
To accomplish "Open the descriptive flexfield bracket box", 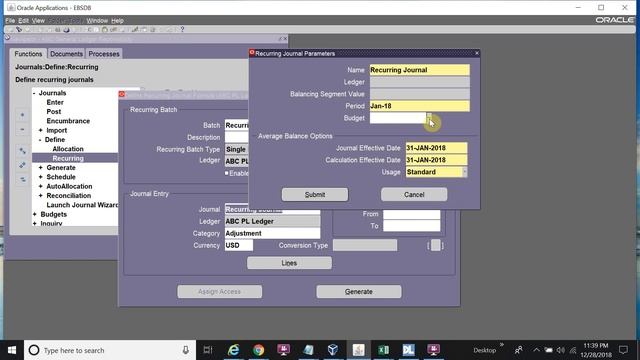I will click(436, 245).
